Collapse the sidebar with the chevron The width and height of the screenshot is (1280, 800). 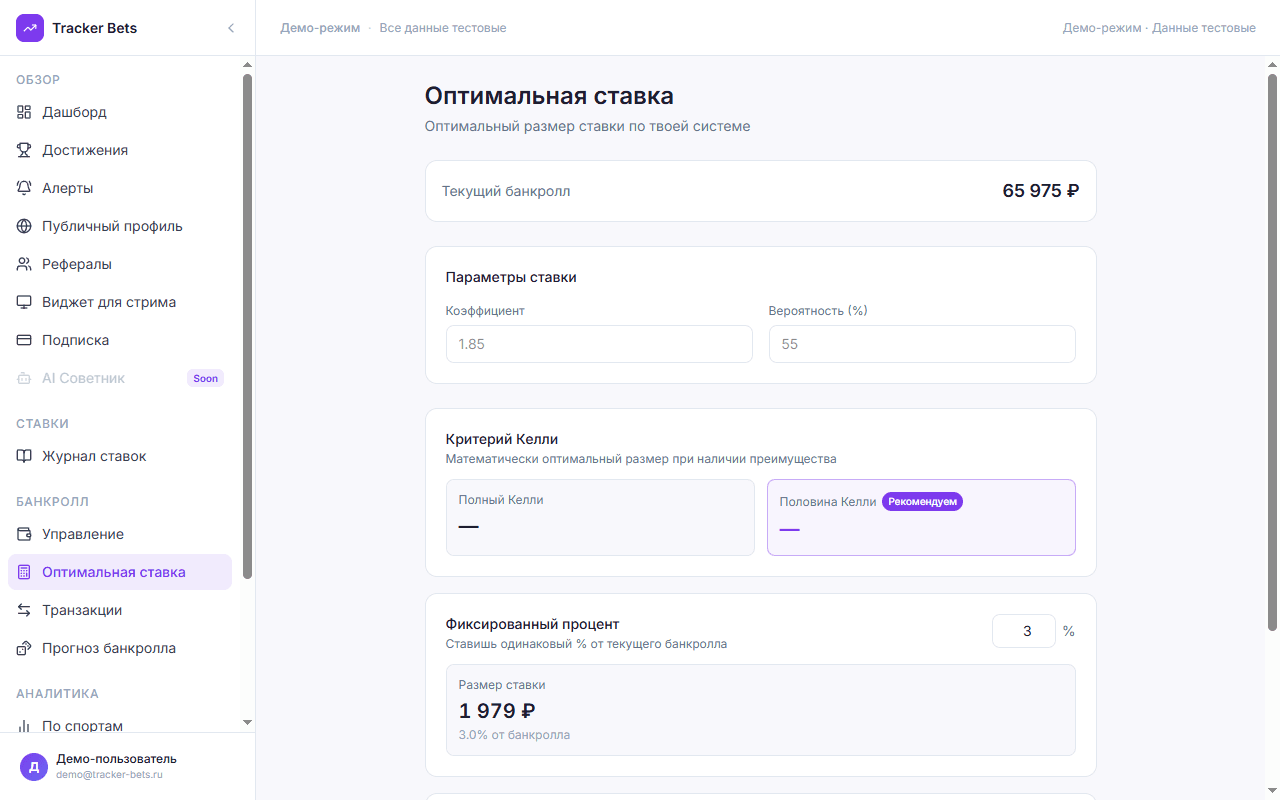tap(231, 28)
